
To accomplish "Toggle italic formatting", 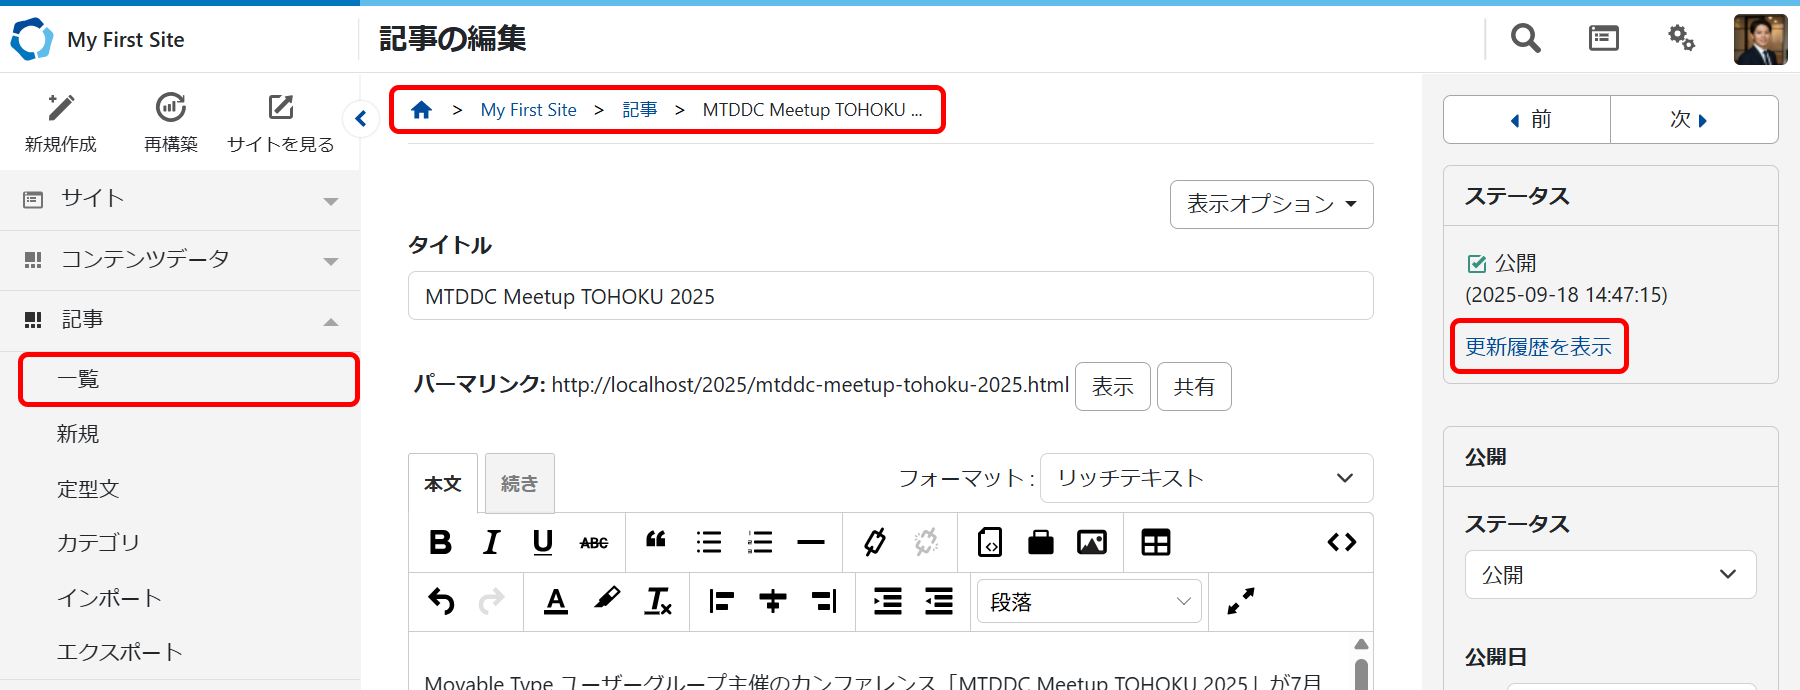I will [491, 542].
